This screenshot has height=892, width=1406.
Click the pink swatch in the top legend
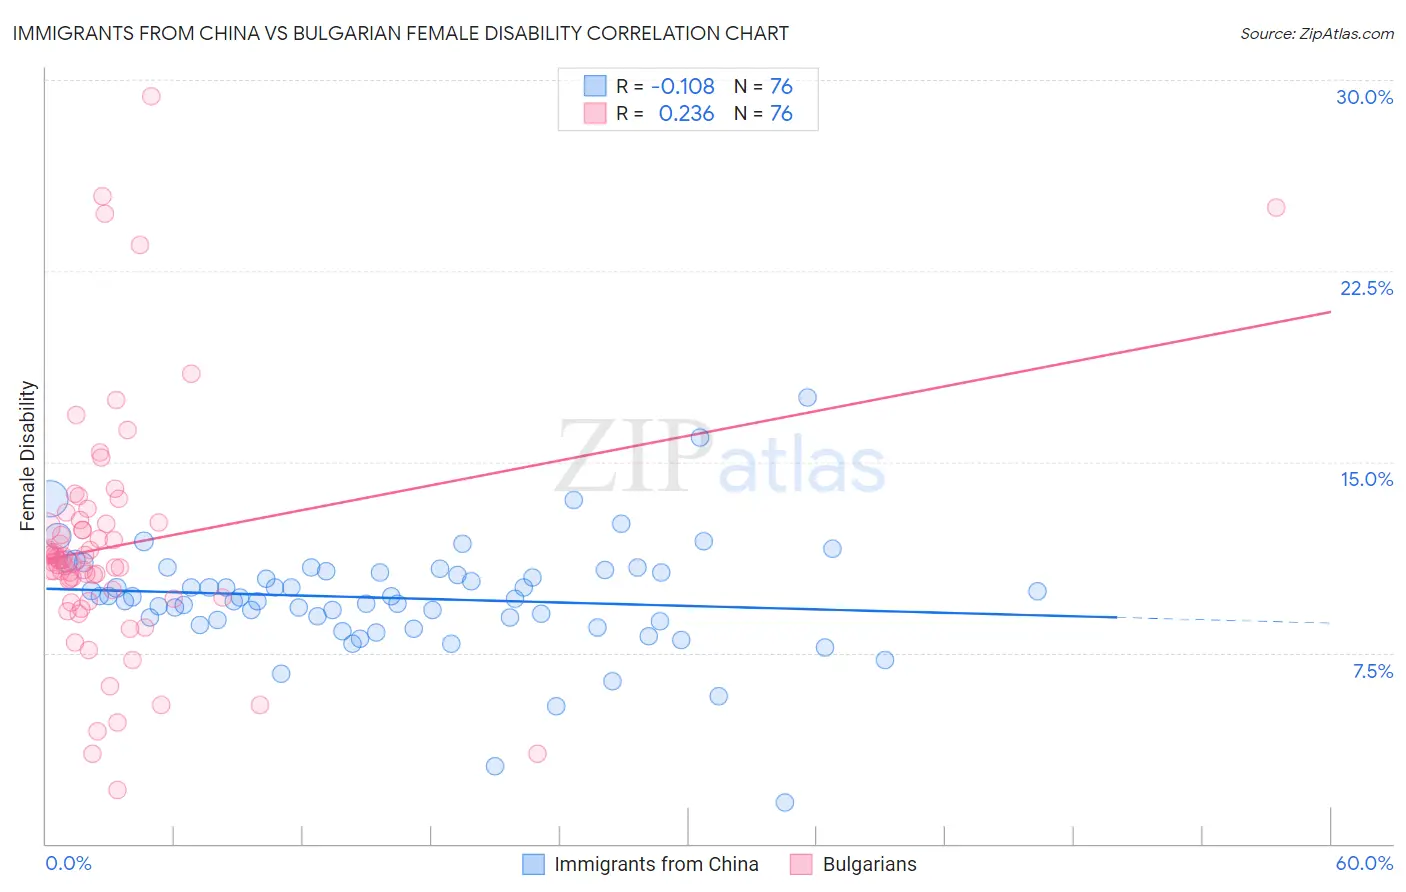[595, 113]
